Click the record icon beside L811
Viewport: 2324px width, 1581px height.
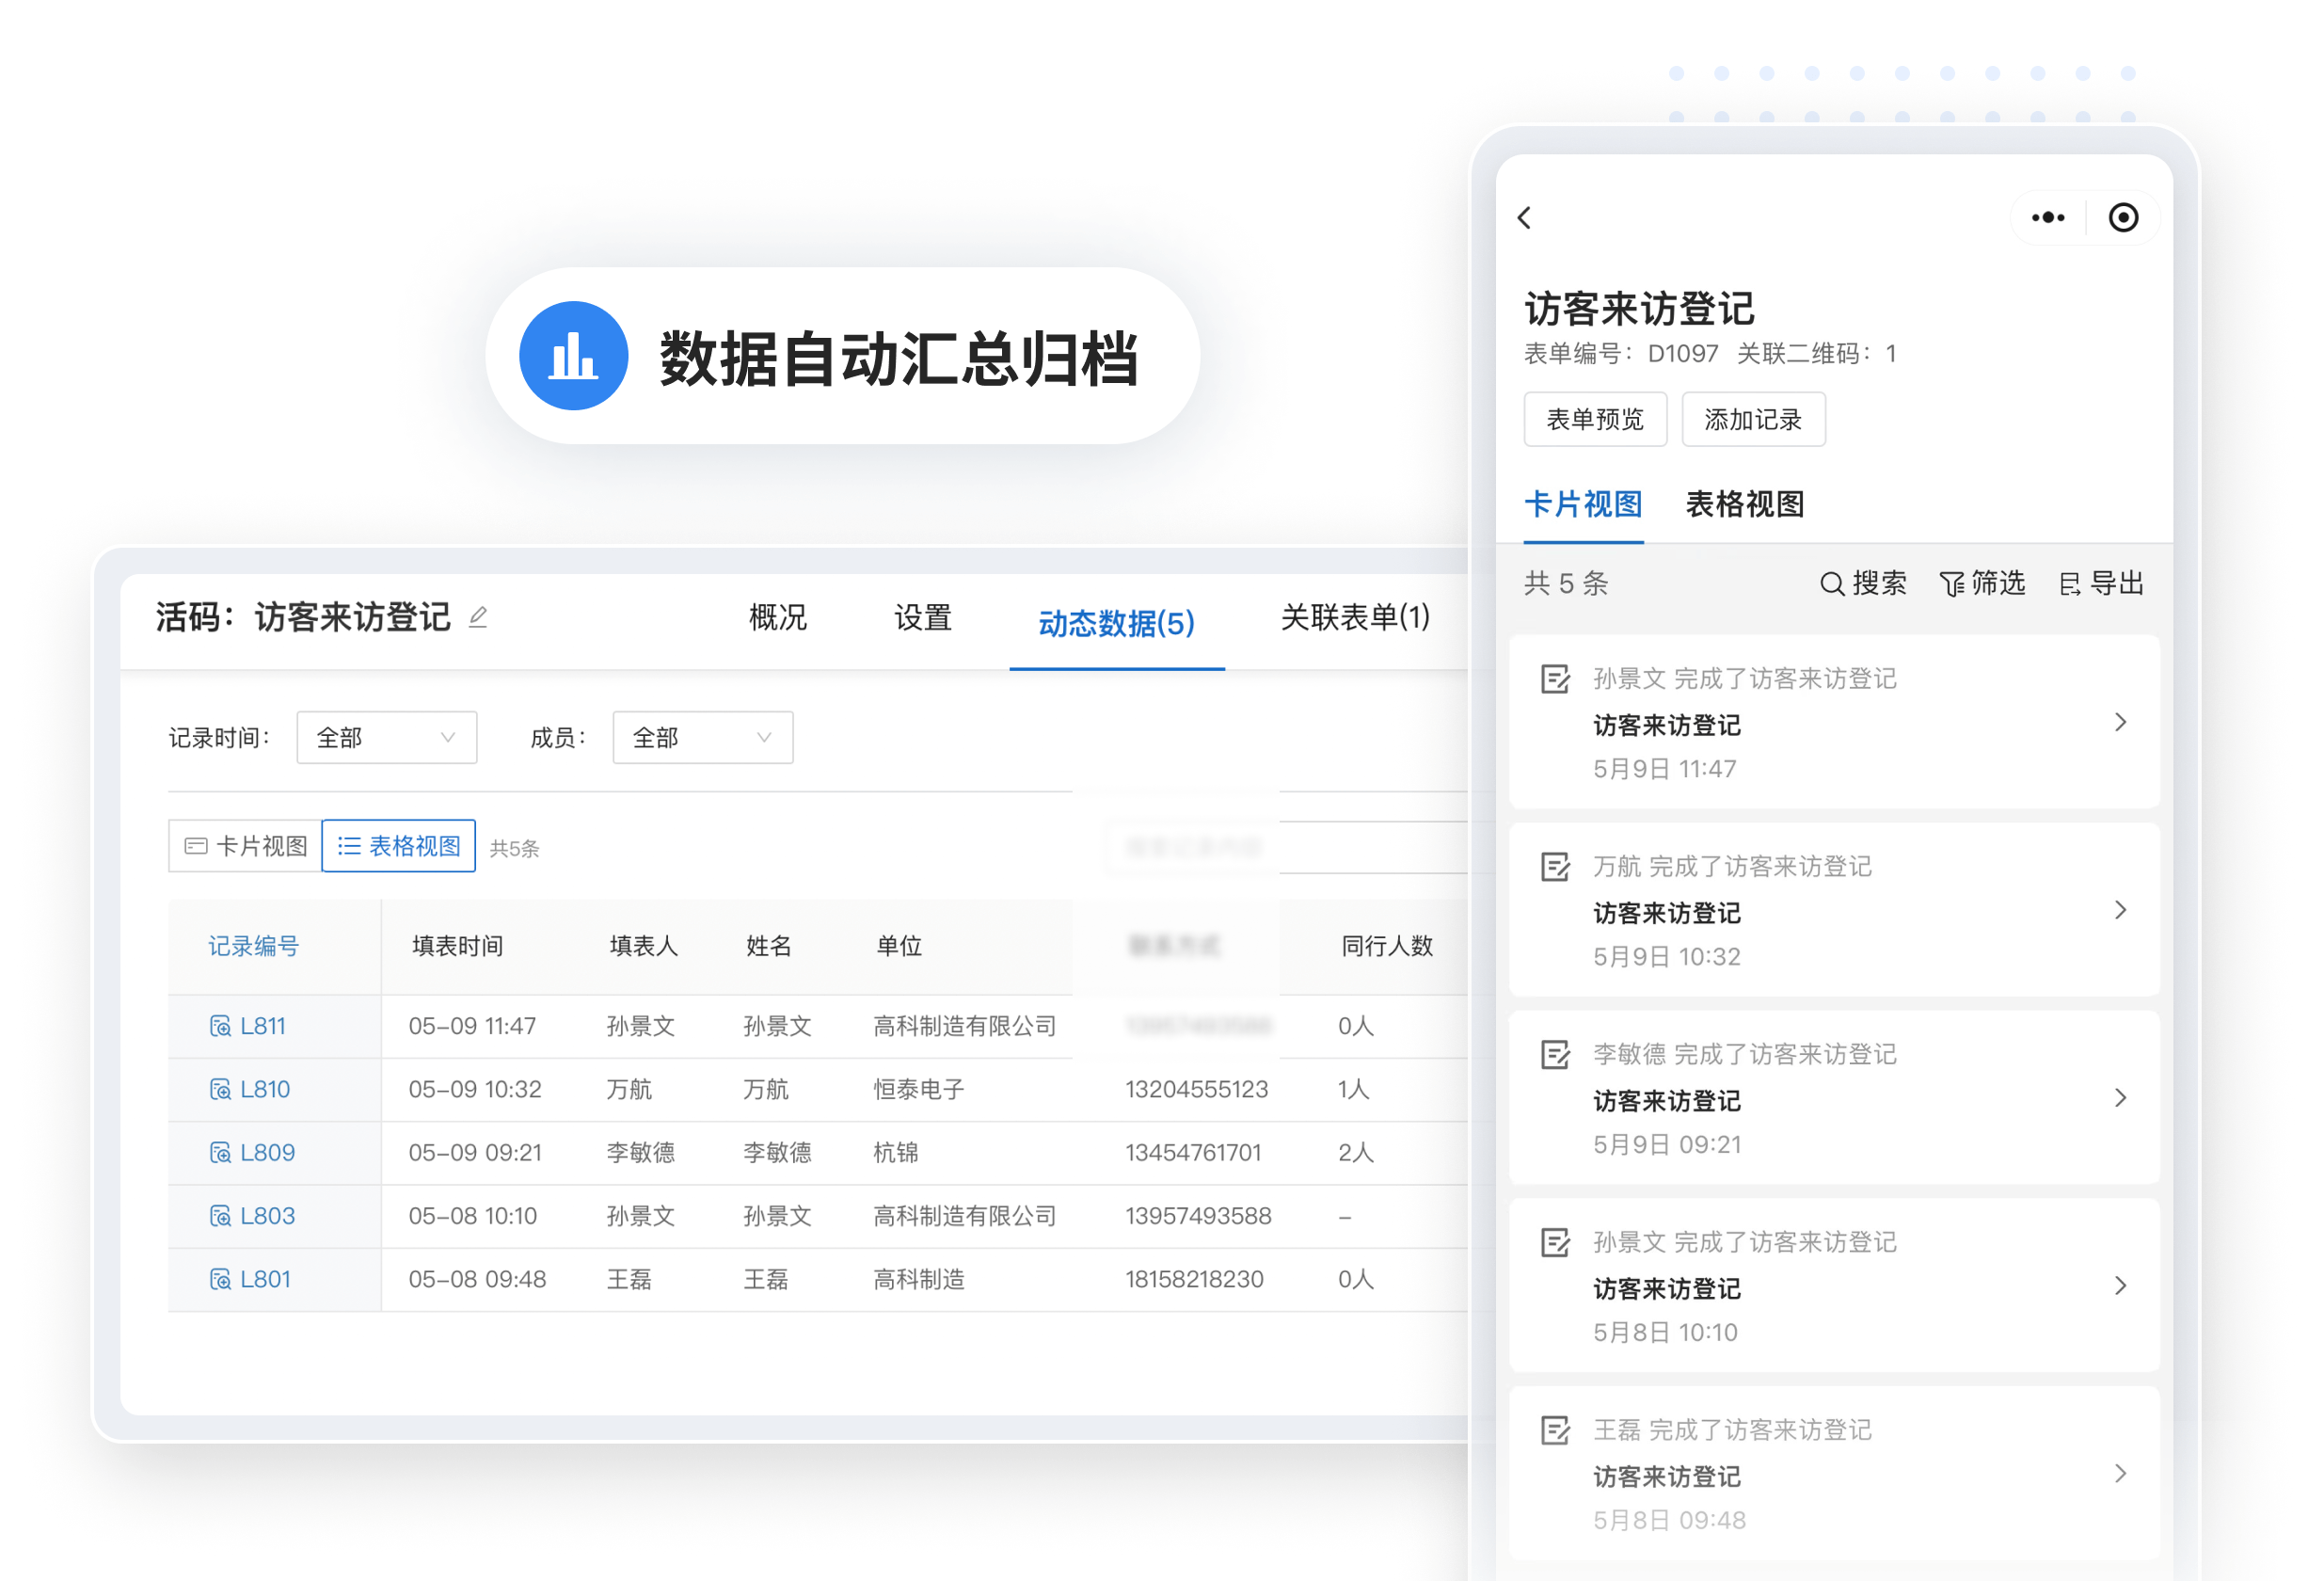pos(220,1026)
